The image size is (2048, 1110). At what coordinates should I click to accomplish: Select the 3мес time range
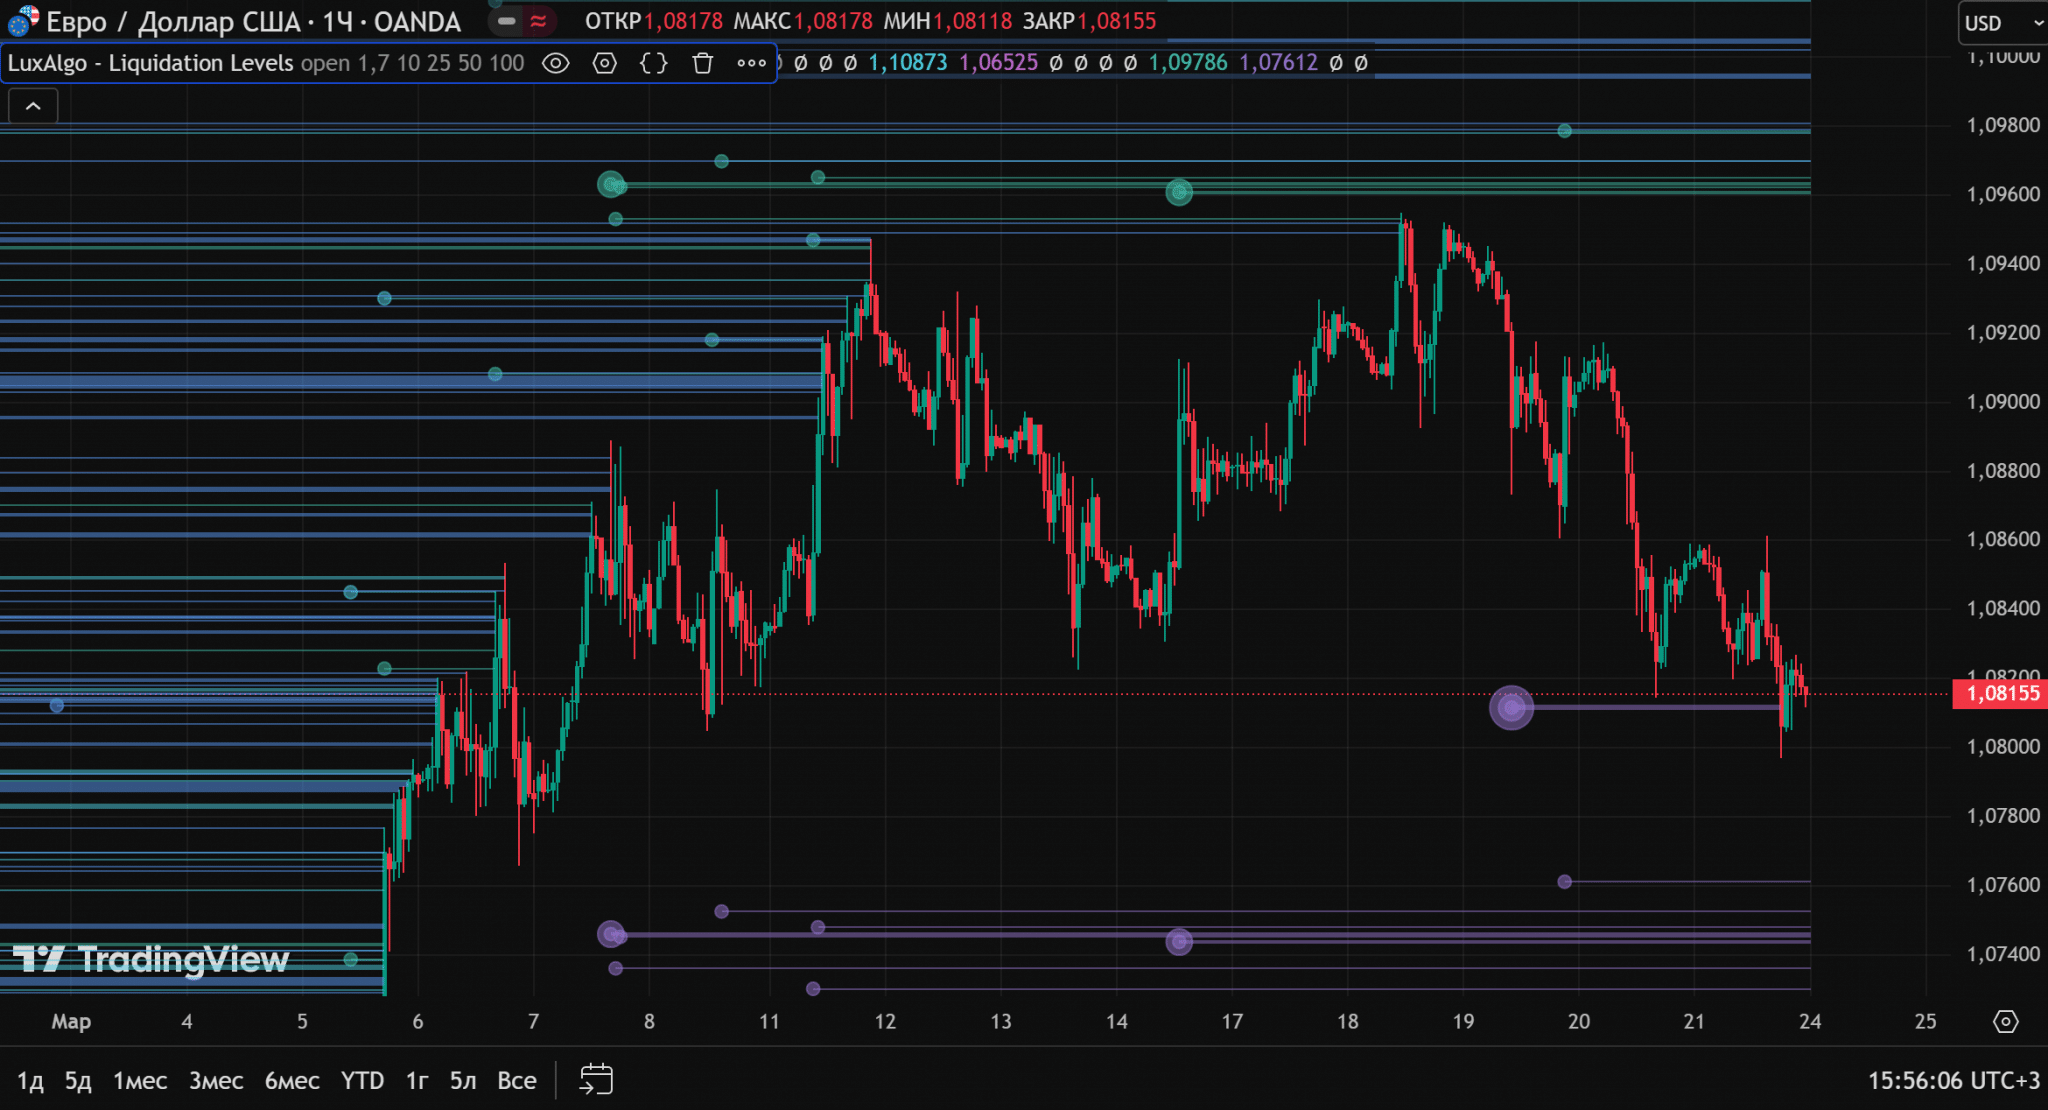[216, 1080]
